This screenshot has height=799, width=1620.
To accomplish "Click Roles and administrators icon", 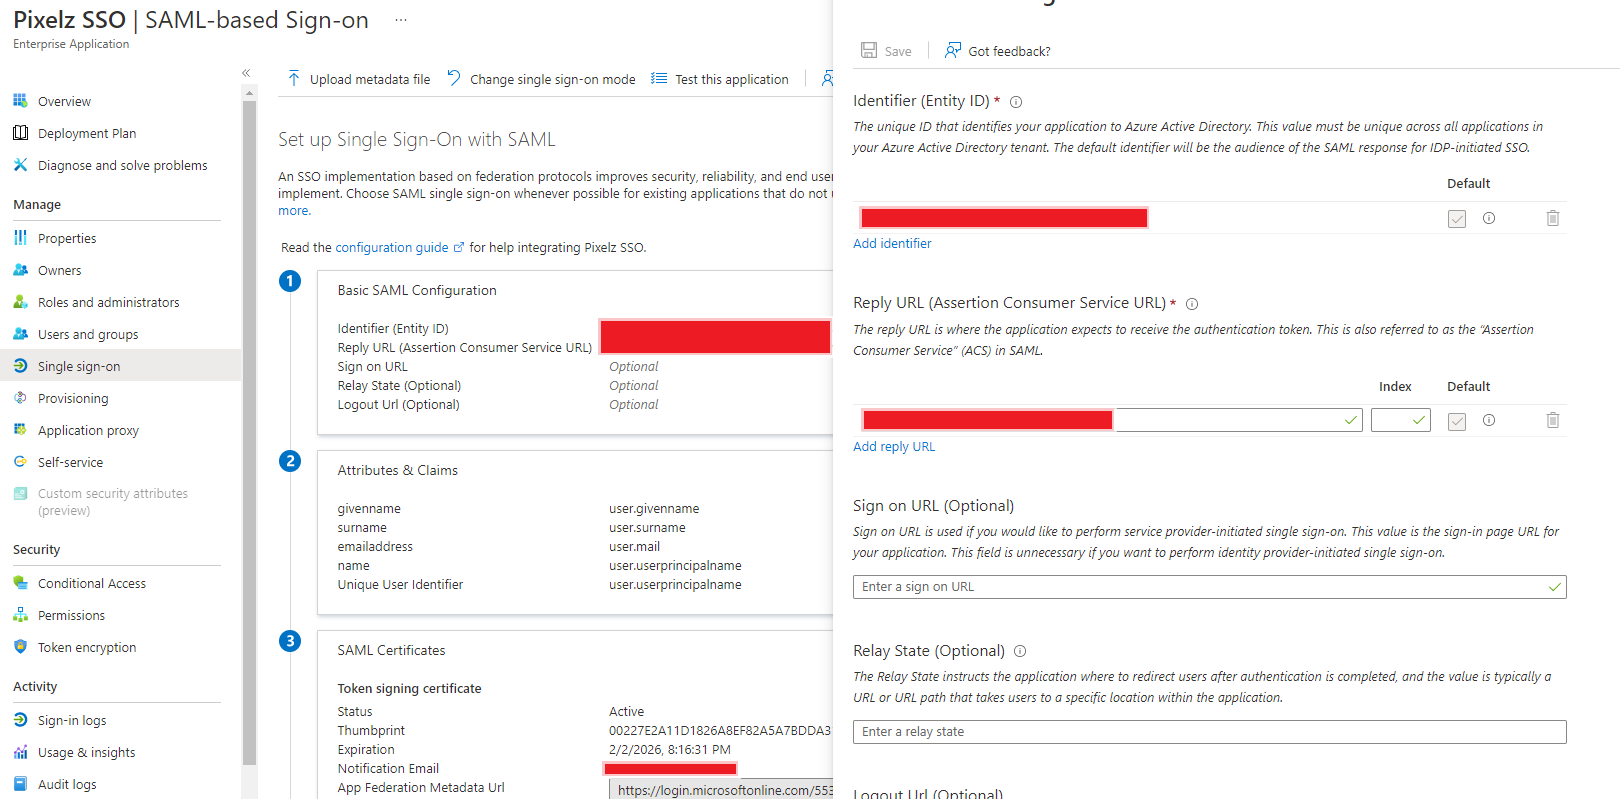I will coord(20,302).
